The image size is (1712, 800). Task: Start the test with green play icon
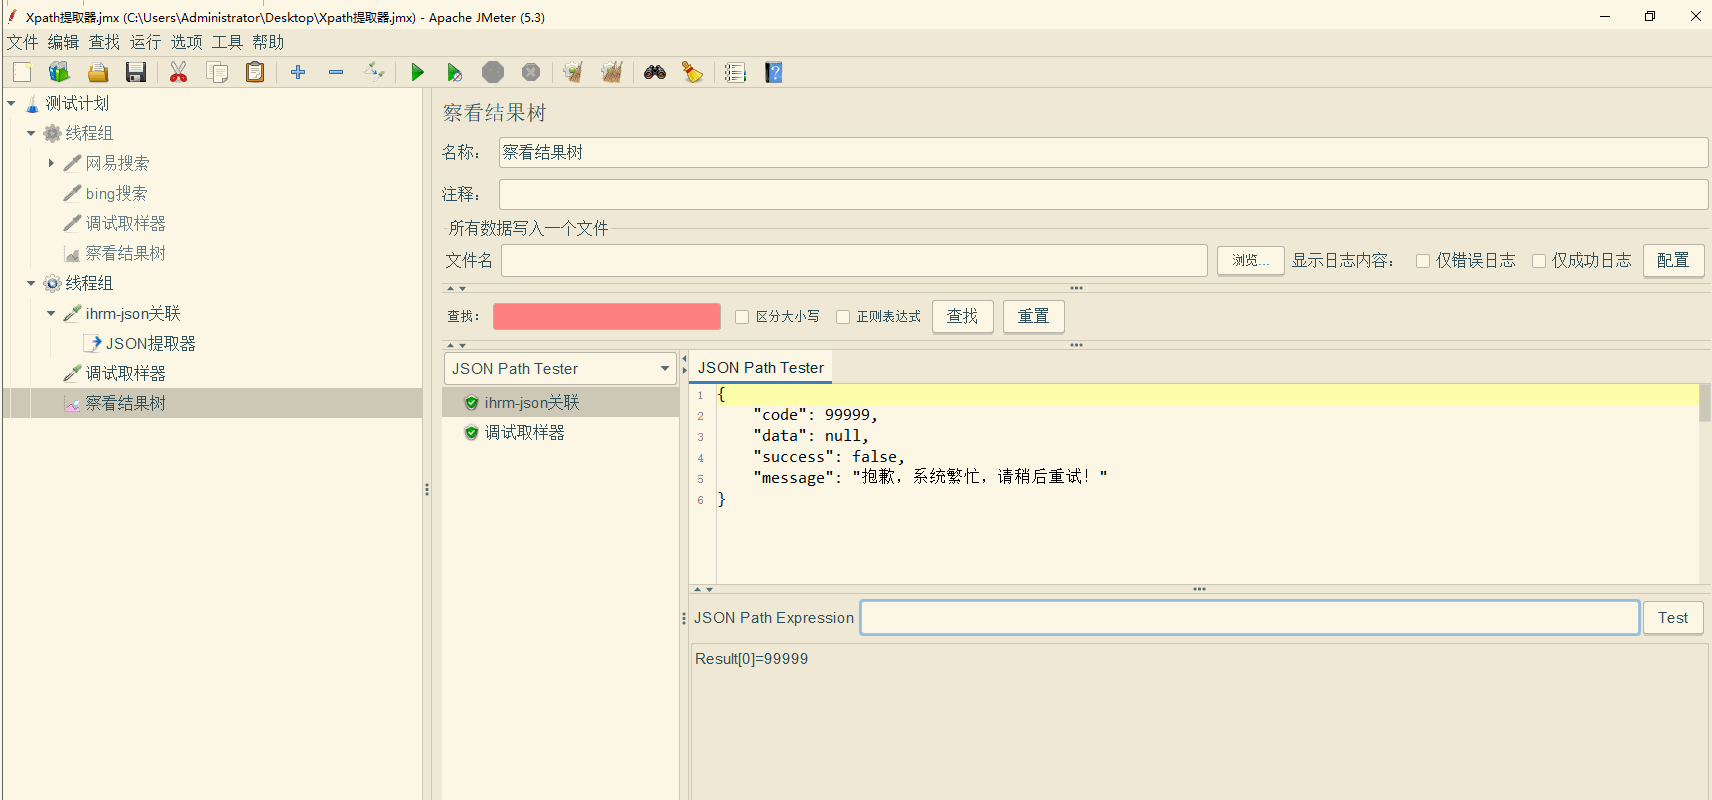tap(417, 72)
